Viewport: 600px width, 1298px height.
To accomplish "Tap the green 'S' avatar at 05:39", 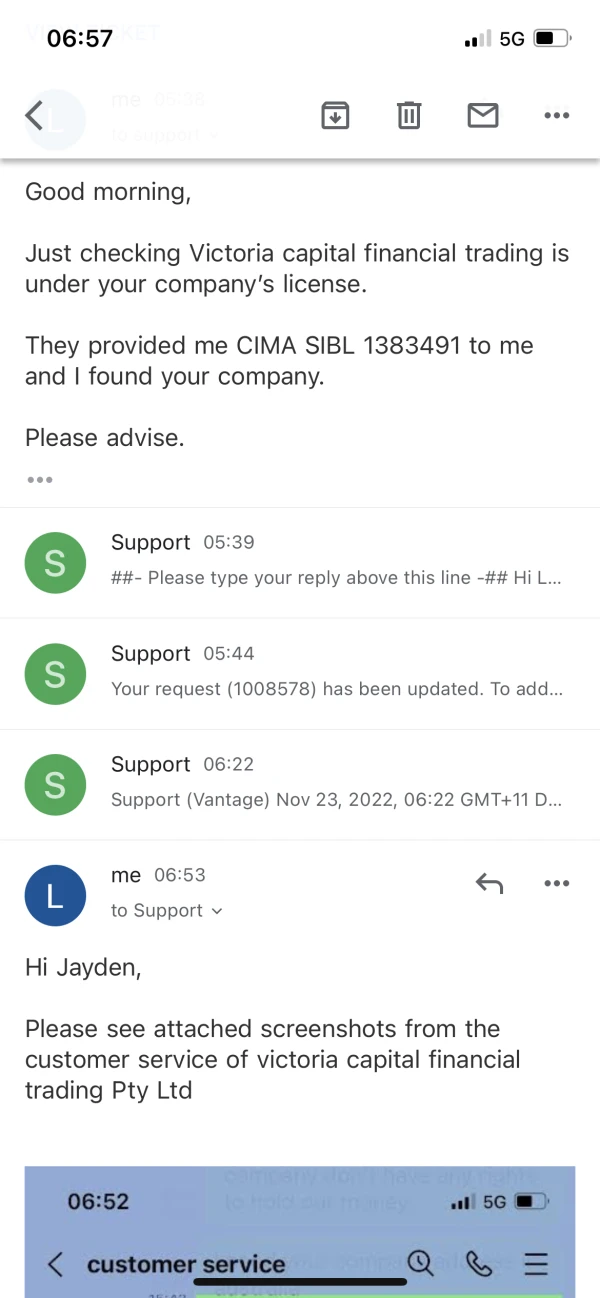I will [55, 563].
